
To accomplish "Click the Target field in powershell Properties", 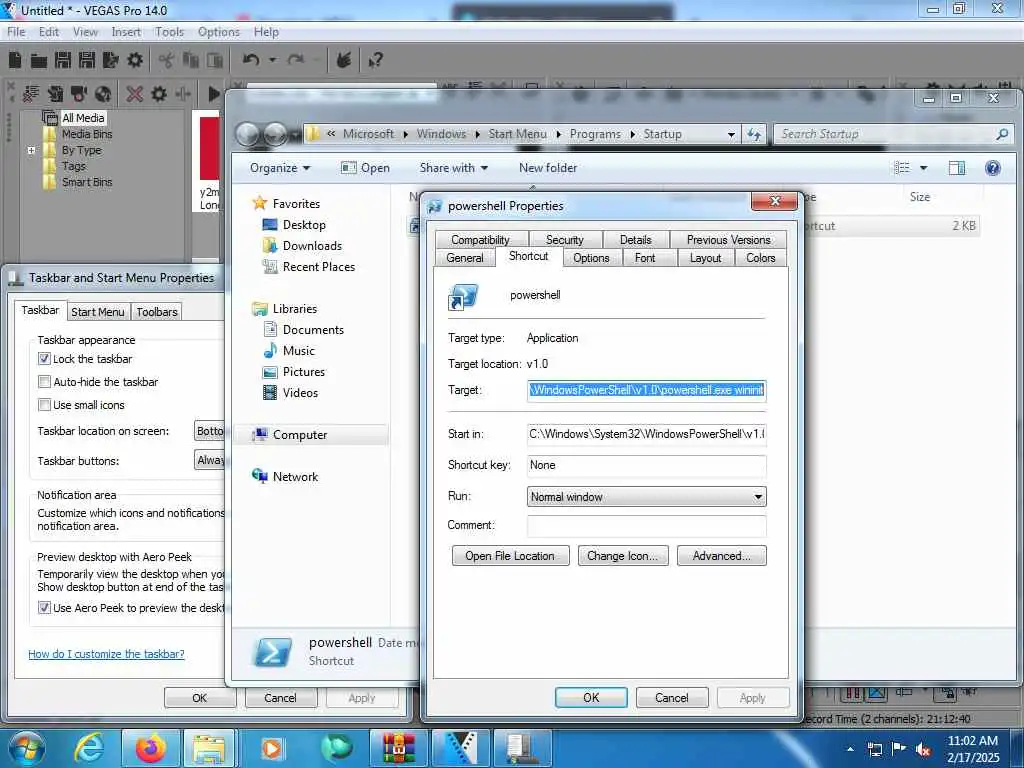I will point(647,391).
